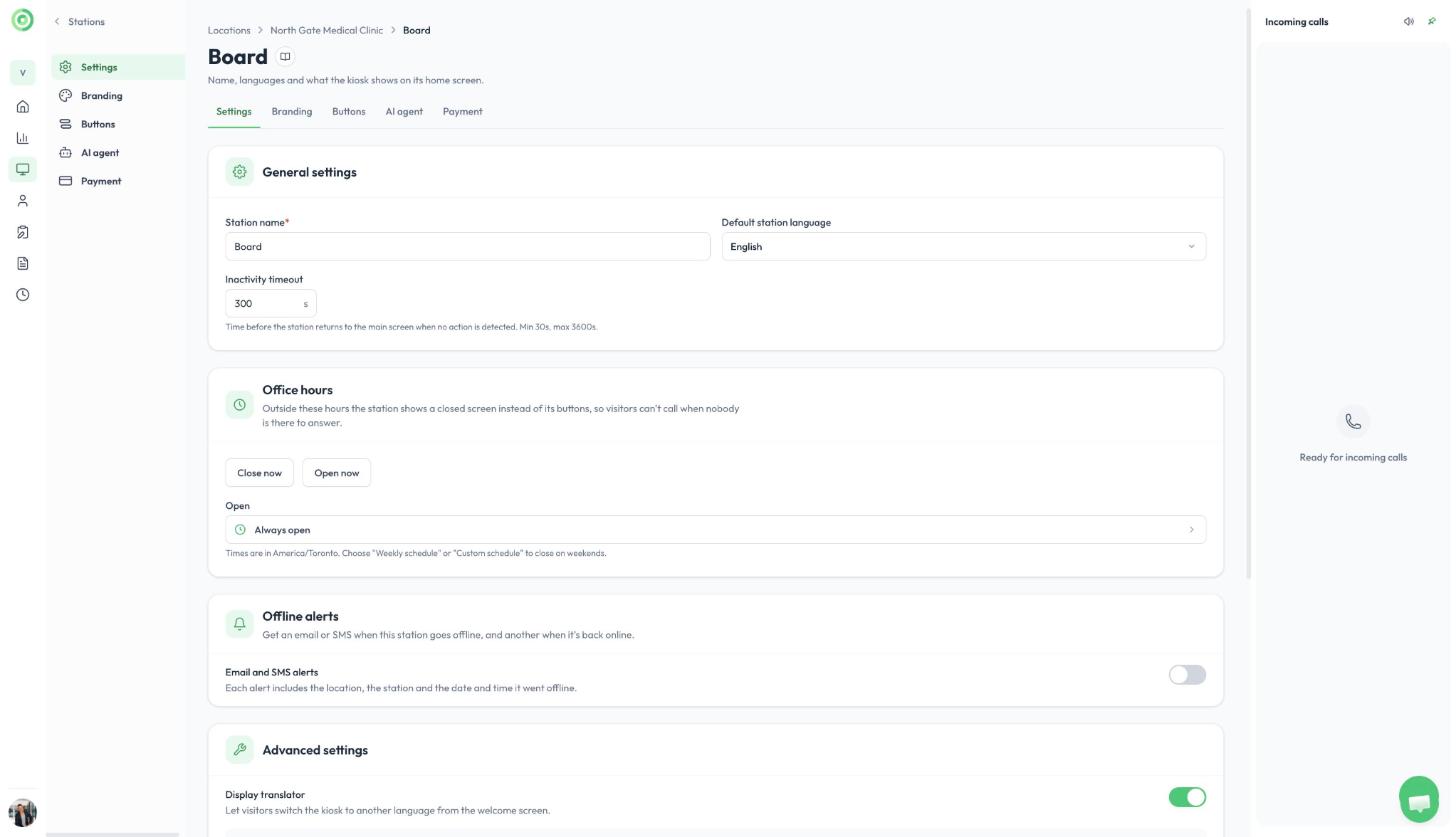
Task: Open the Default station language dropdown
Action: point(964,247)
